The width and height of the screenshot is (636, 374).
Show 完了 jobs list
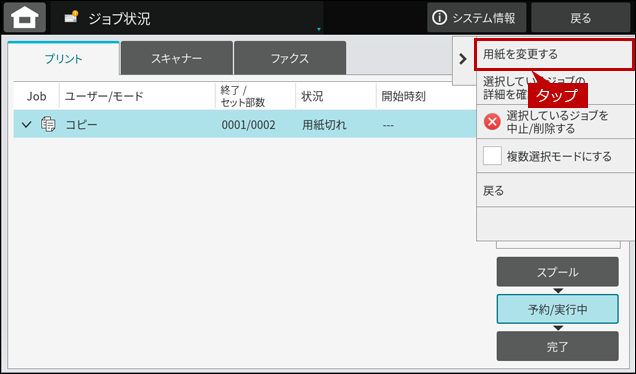pos(558,346)
